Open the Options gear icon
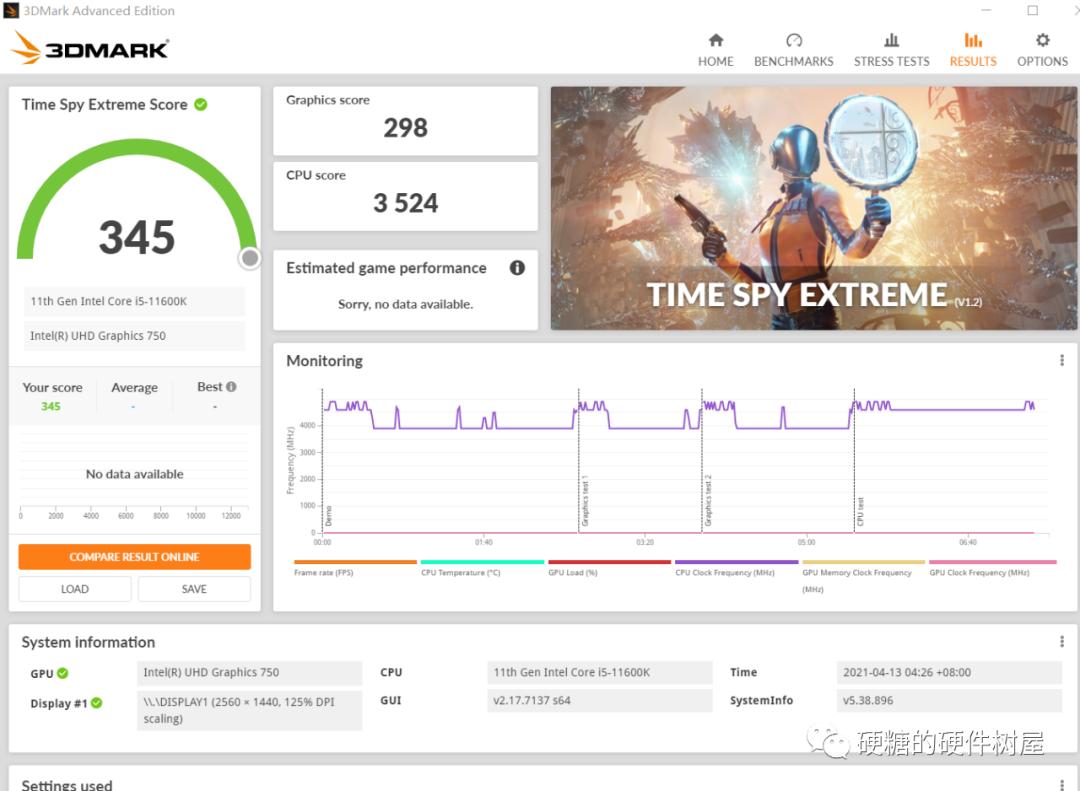Viewport: 1080px width, 791px height. click(1042, 41)
